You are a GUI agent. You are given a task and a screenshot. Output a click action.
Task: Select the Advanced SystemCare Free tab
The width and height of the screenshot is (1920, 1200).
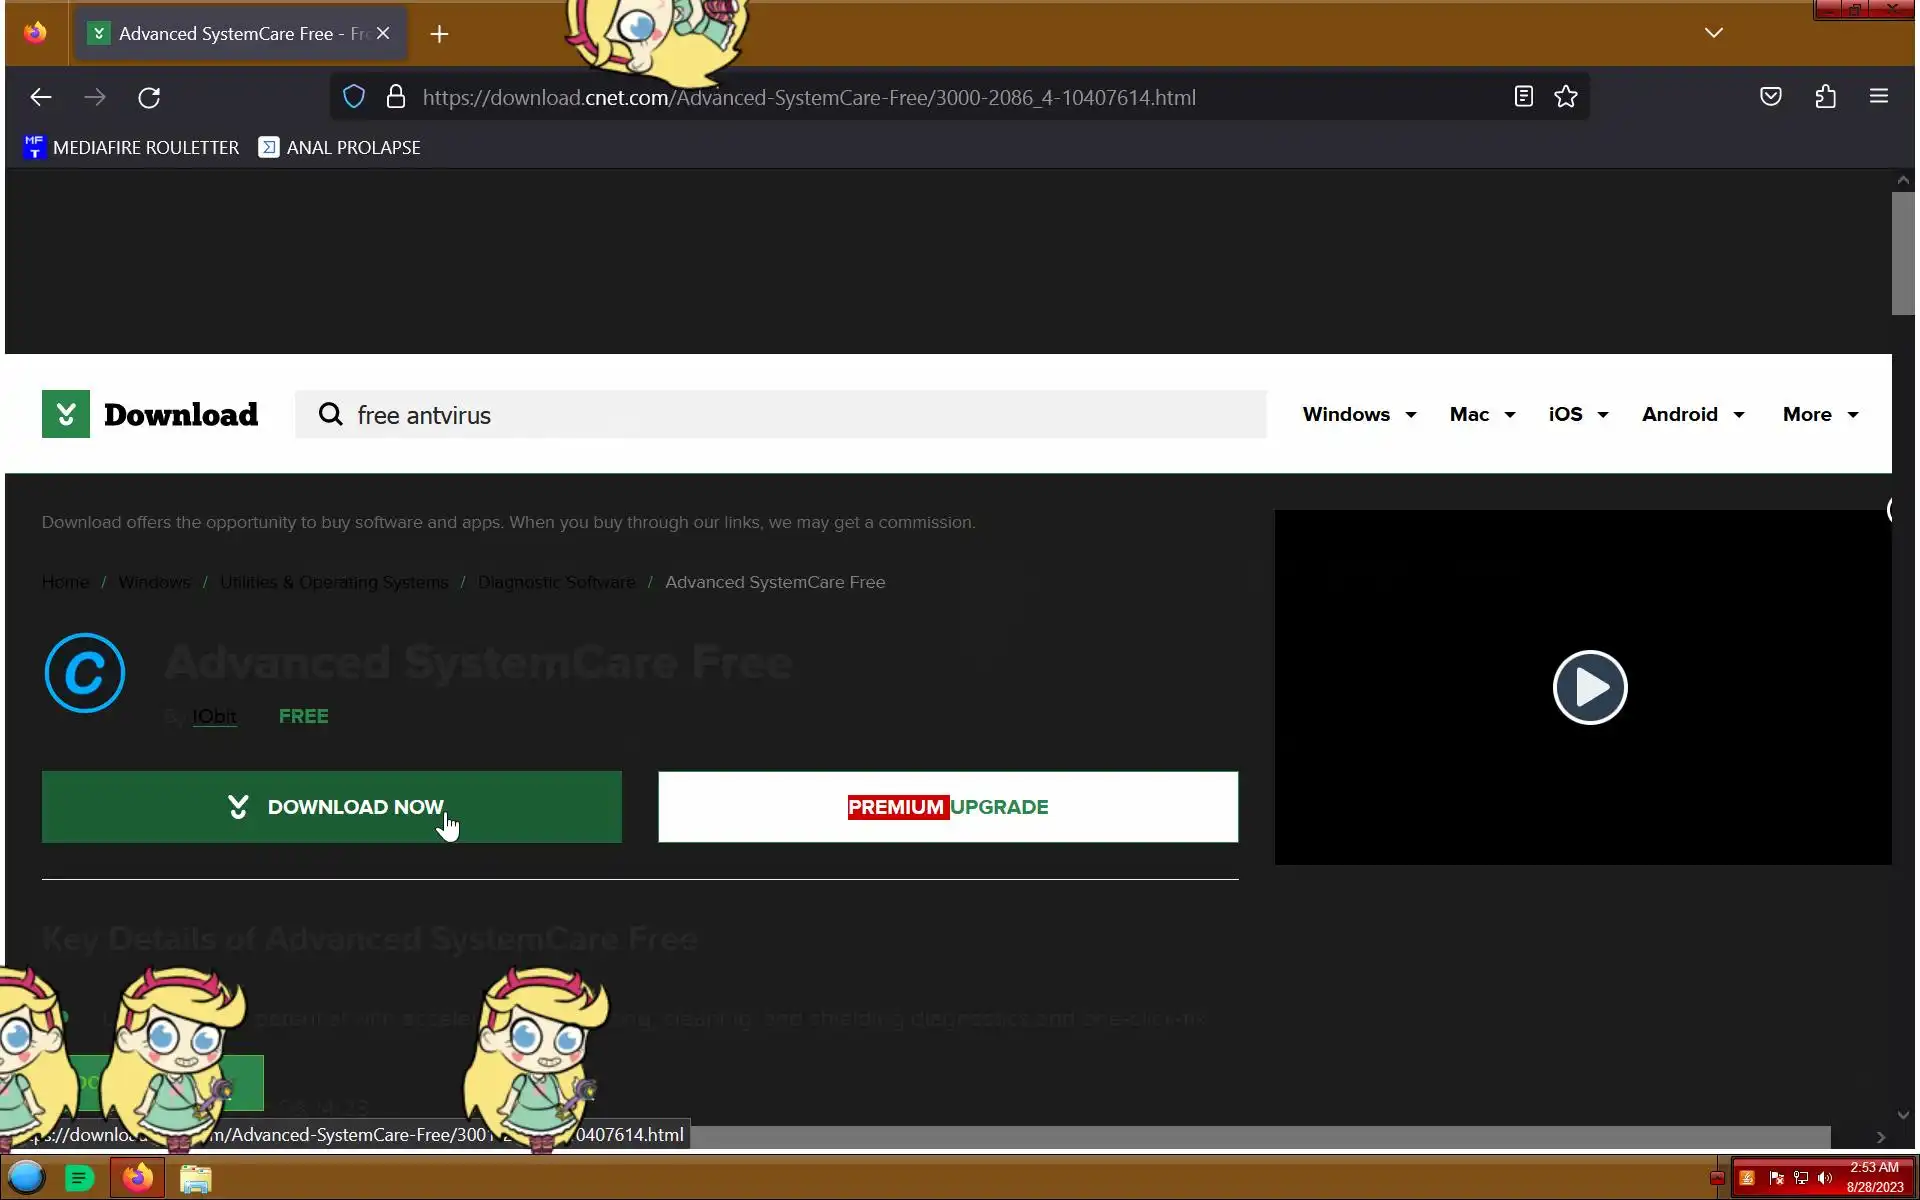tap(227, 34)
